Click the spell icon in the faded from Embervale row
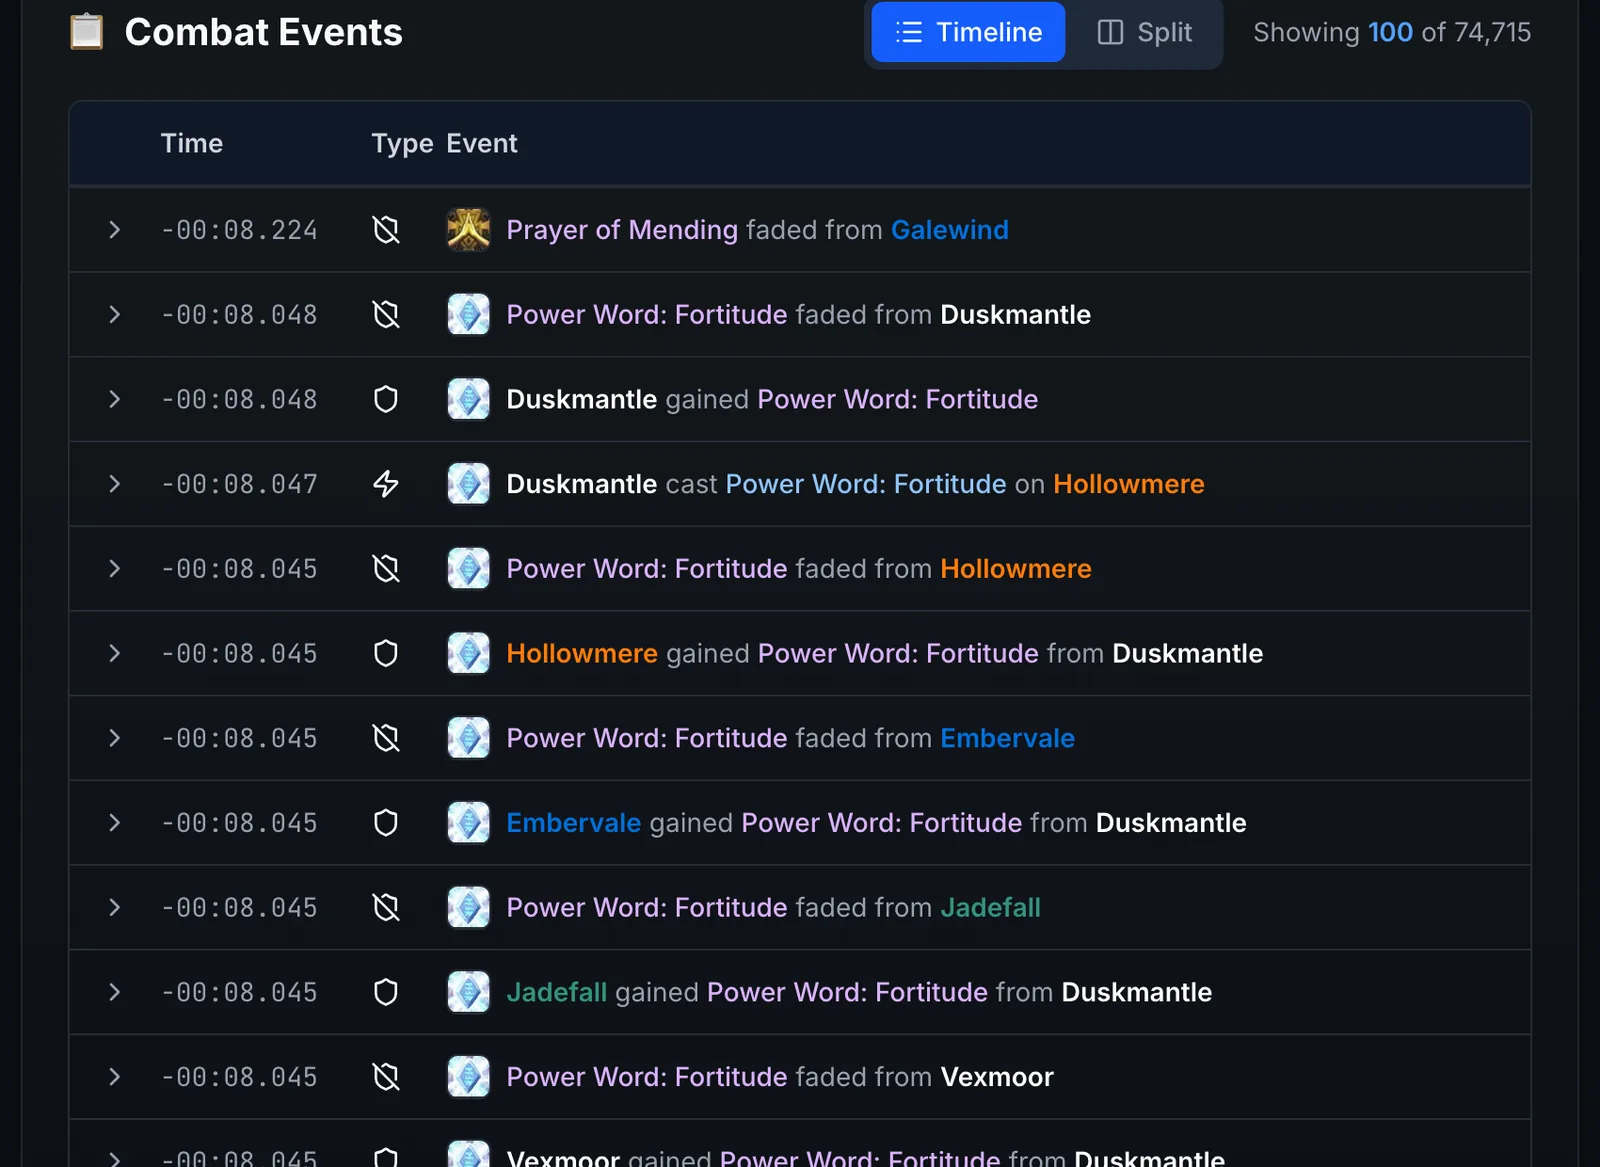 [468, 738]
